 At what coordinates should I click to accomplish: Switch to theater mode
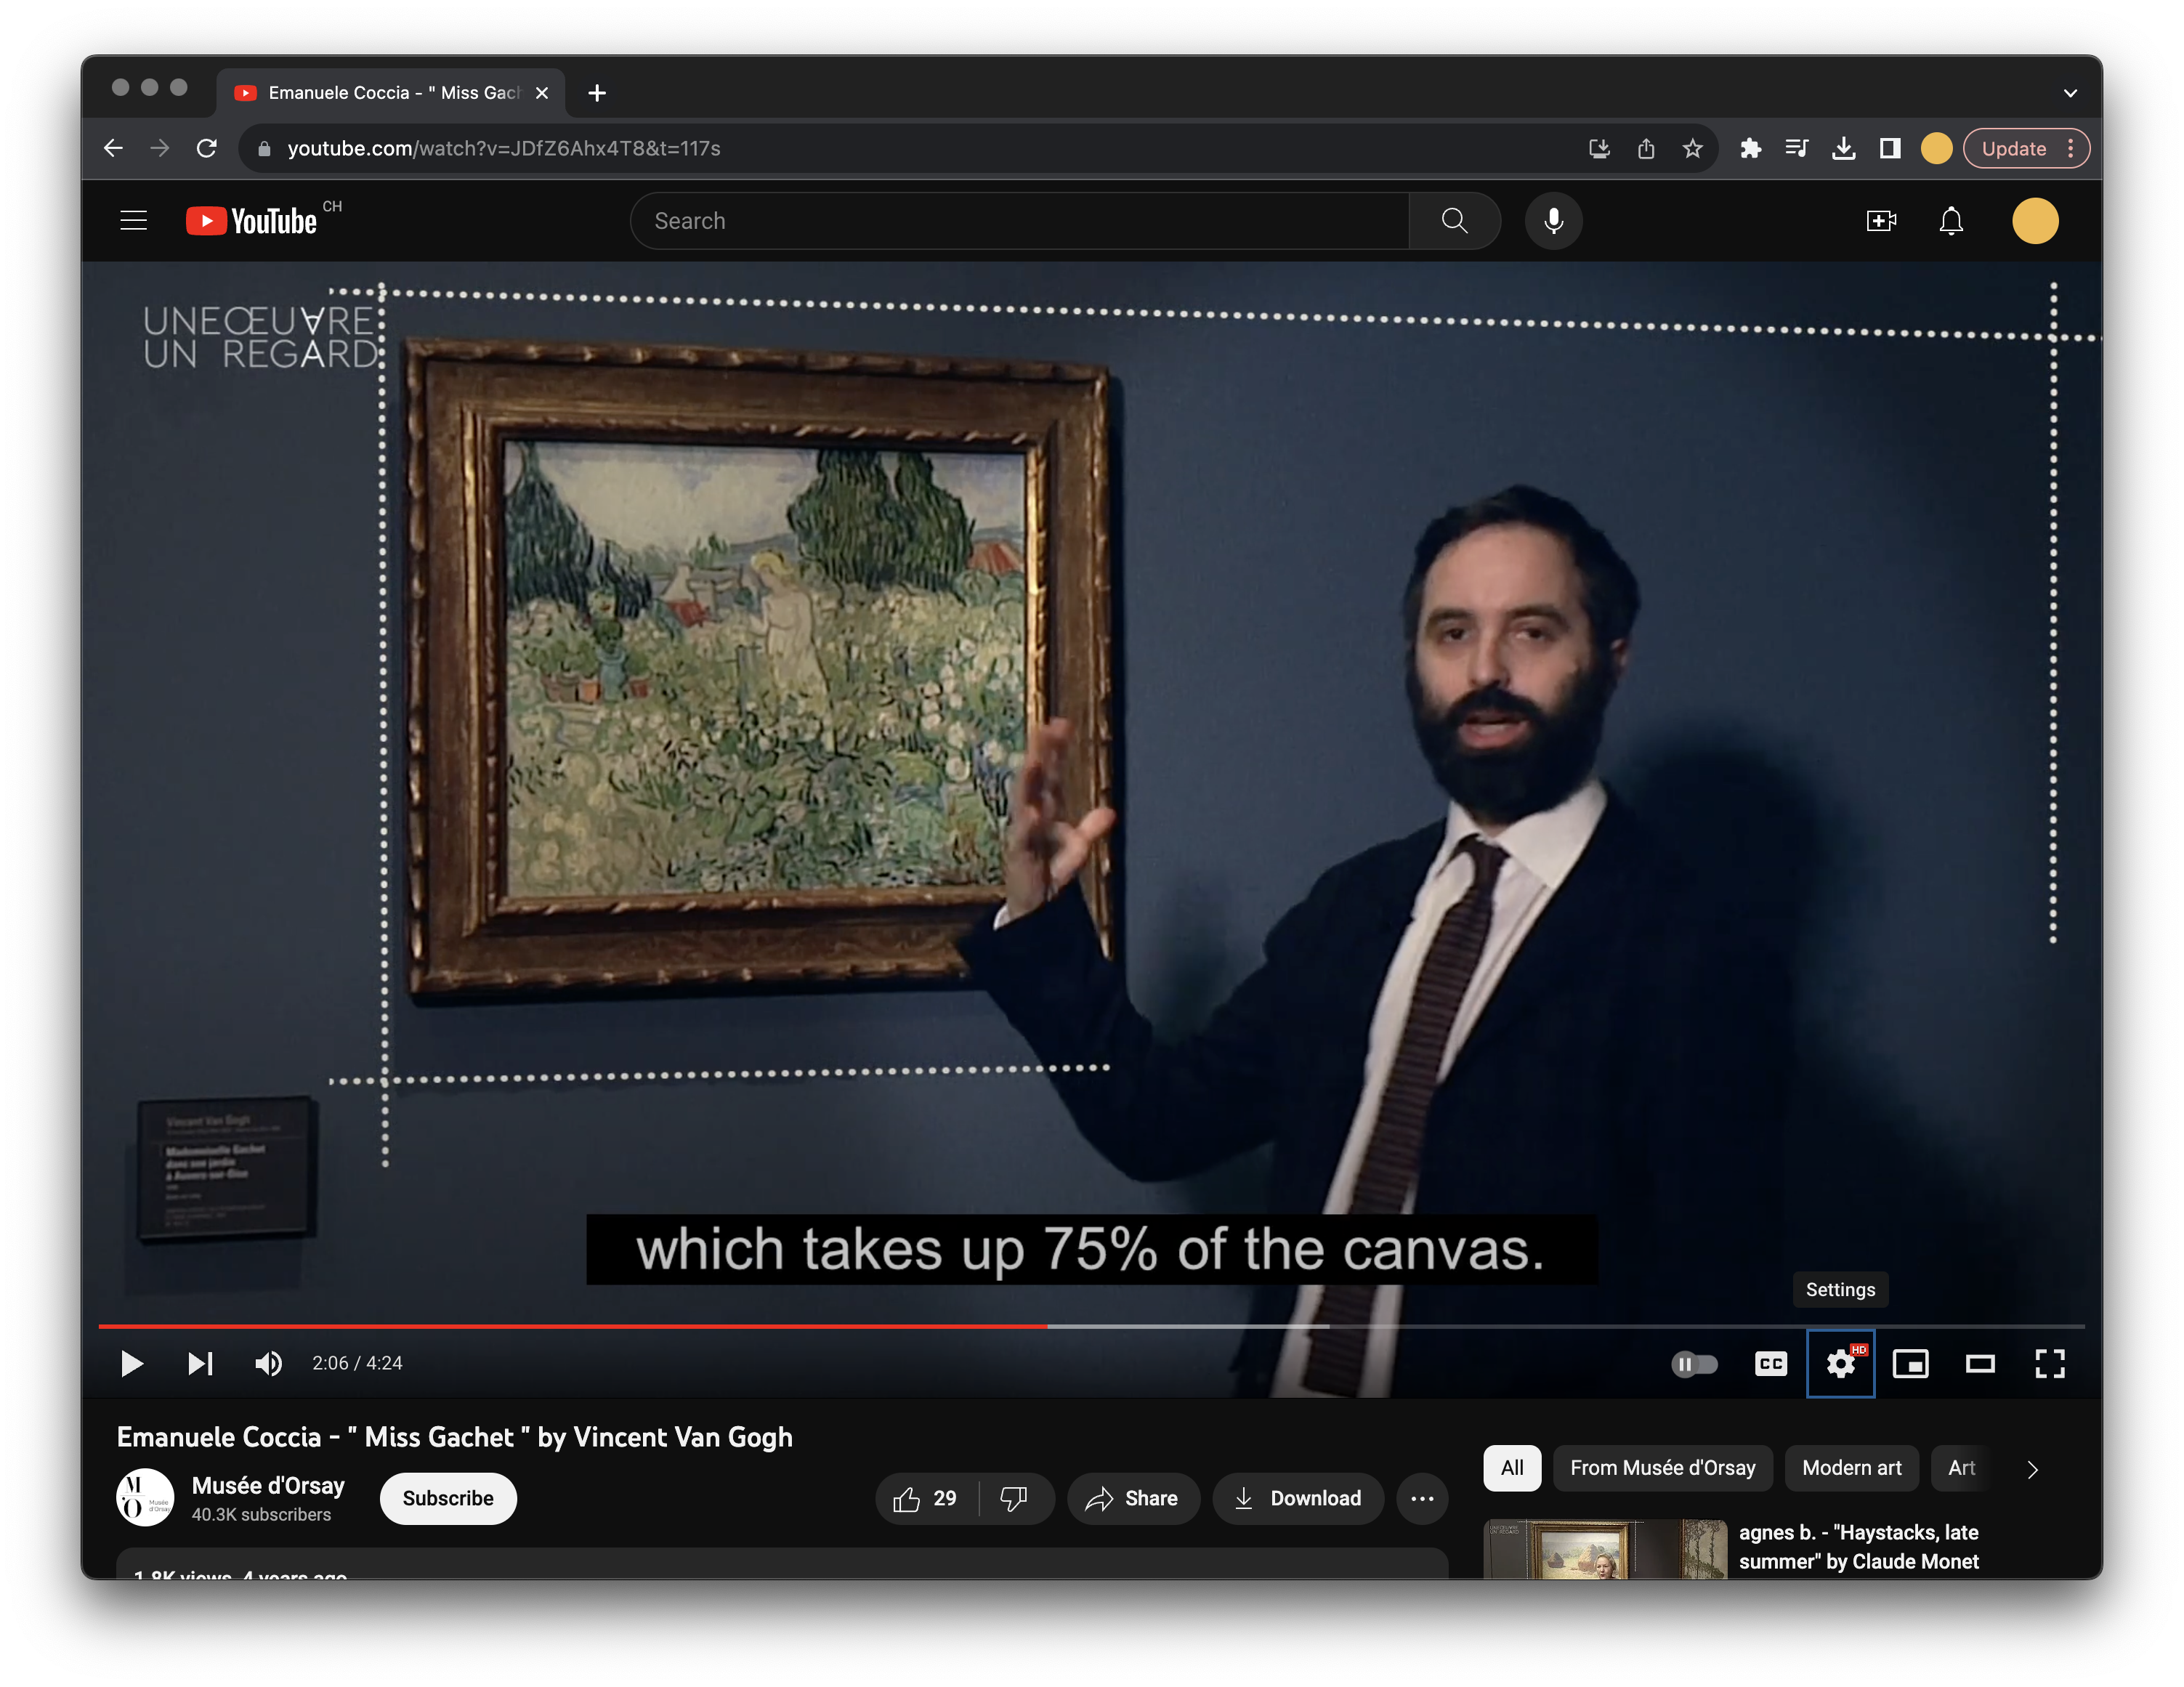pos(1980,1363)
